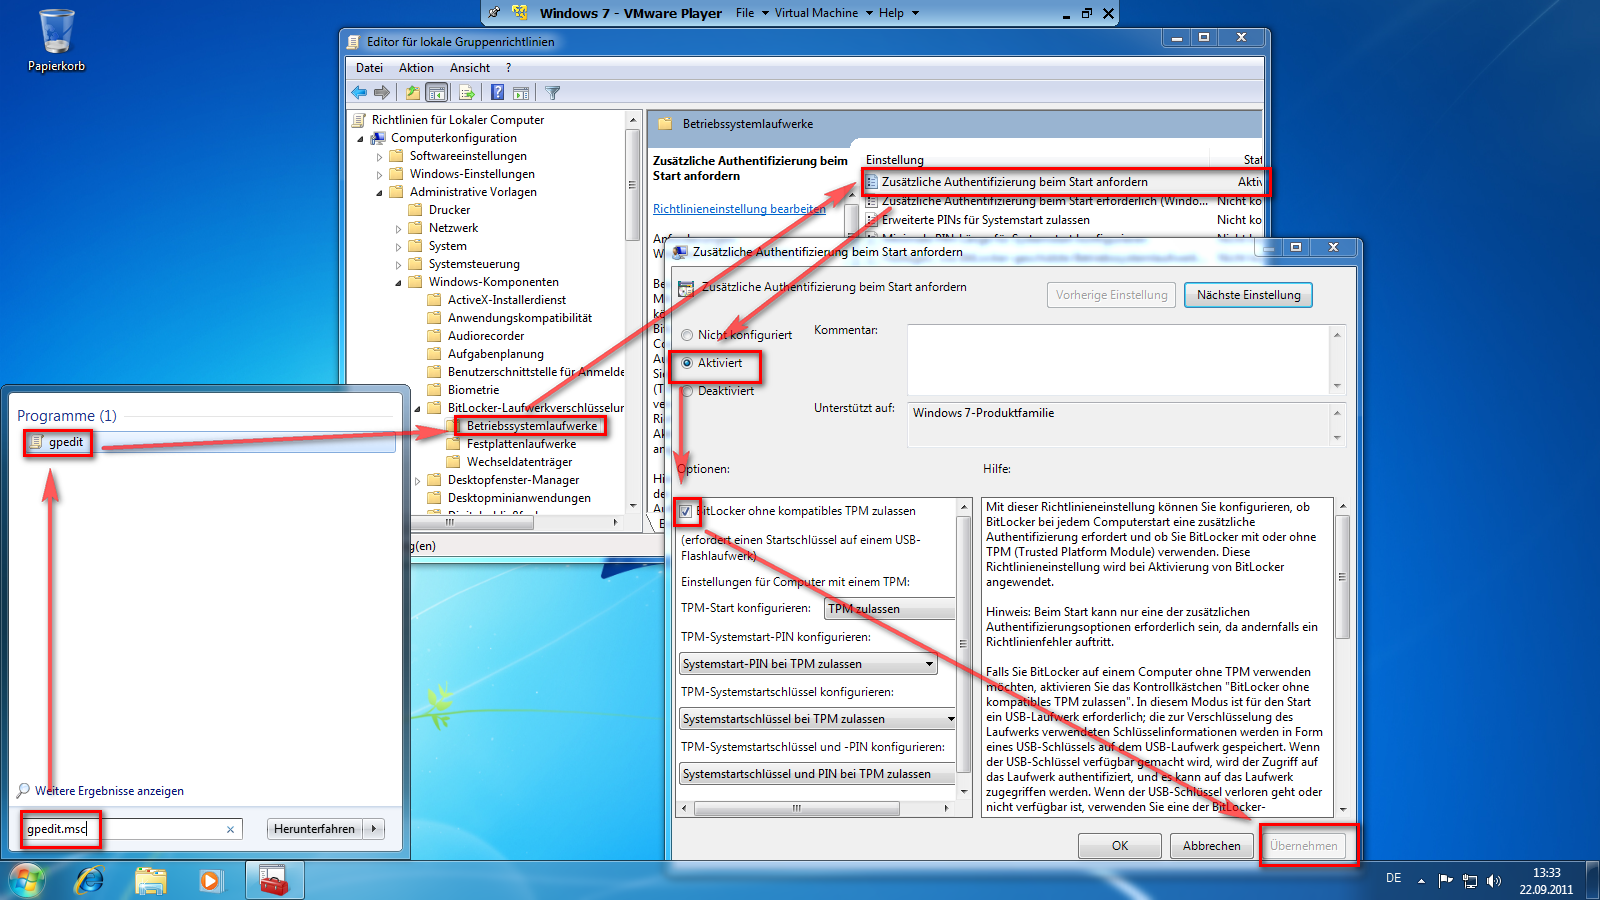Open the Herunterfahren arrow options

[374, 829]
